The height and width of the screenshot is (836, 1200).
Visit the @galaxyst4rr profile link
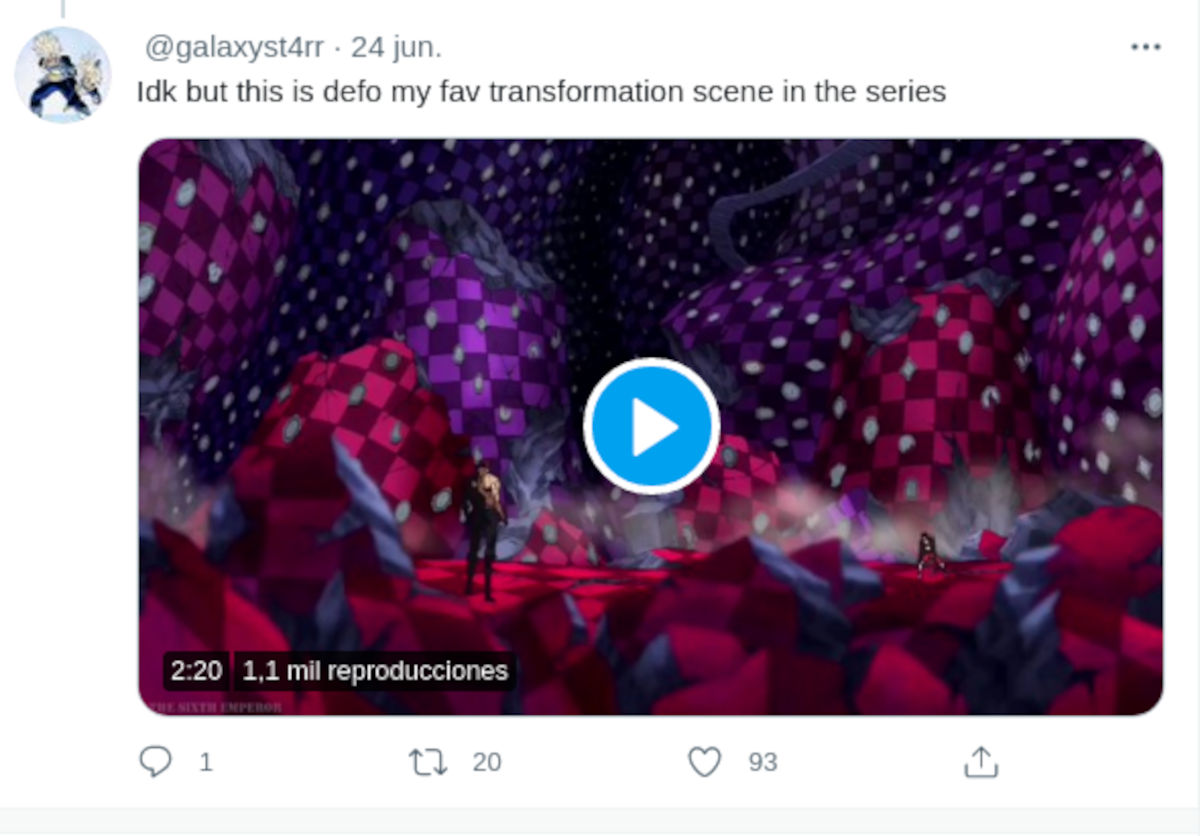[x=234, y=47]
